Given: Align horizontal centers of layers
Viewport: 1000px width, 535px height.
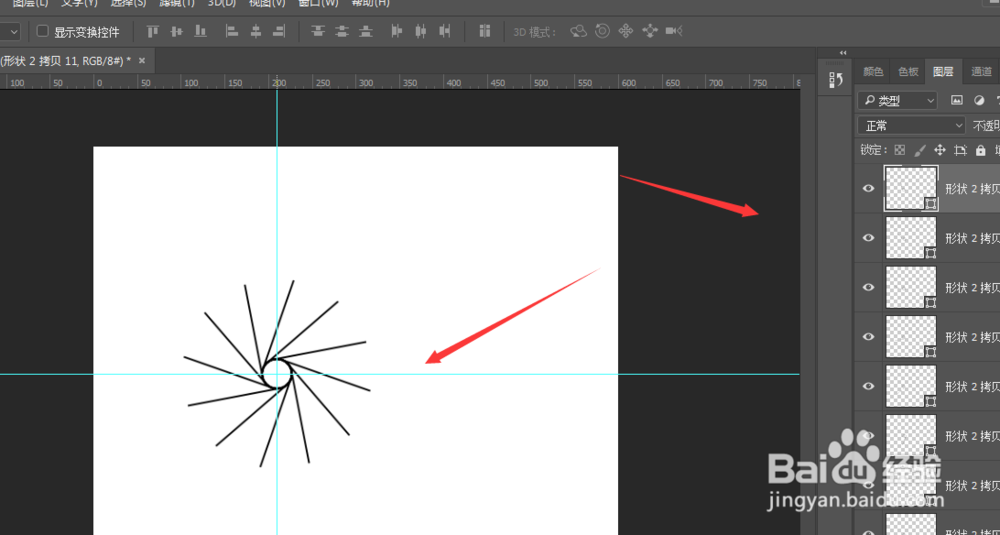Looking at the screenshot, I should [x=256, y=31].
